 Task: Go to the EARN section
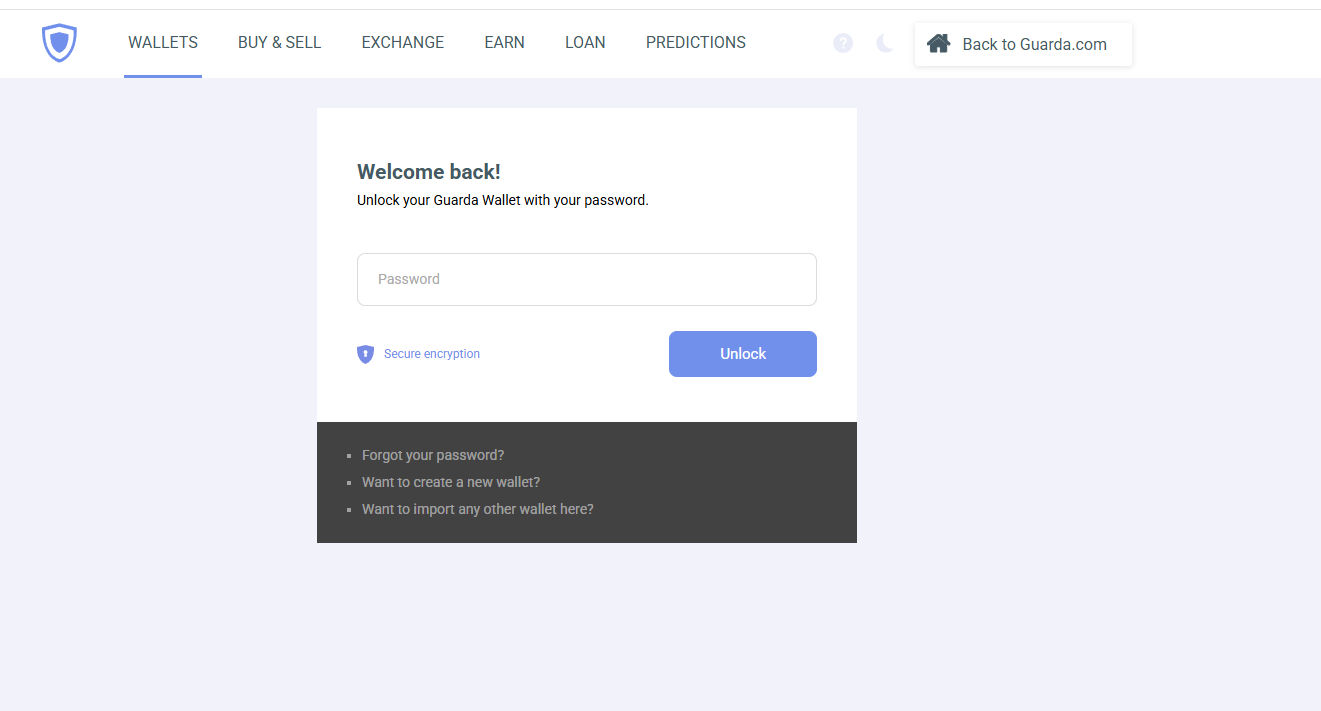pyautogui.click(x=504, y=42)
